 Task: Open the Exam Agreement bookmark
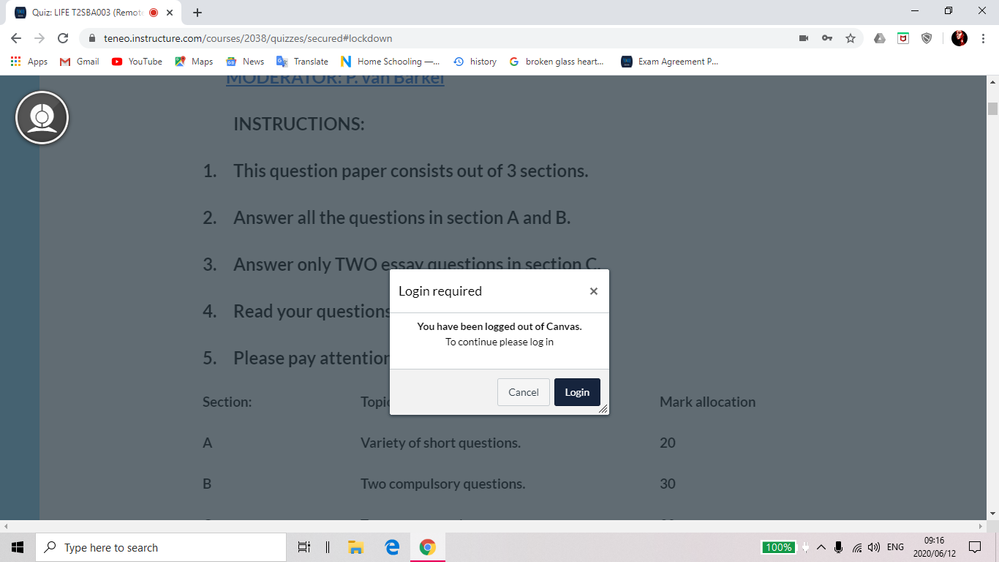pos(669,61)
